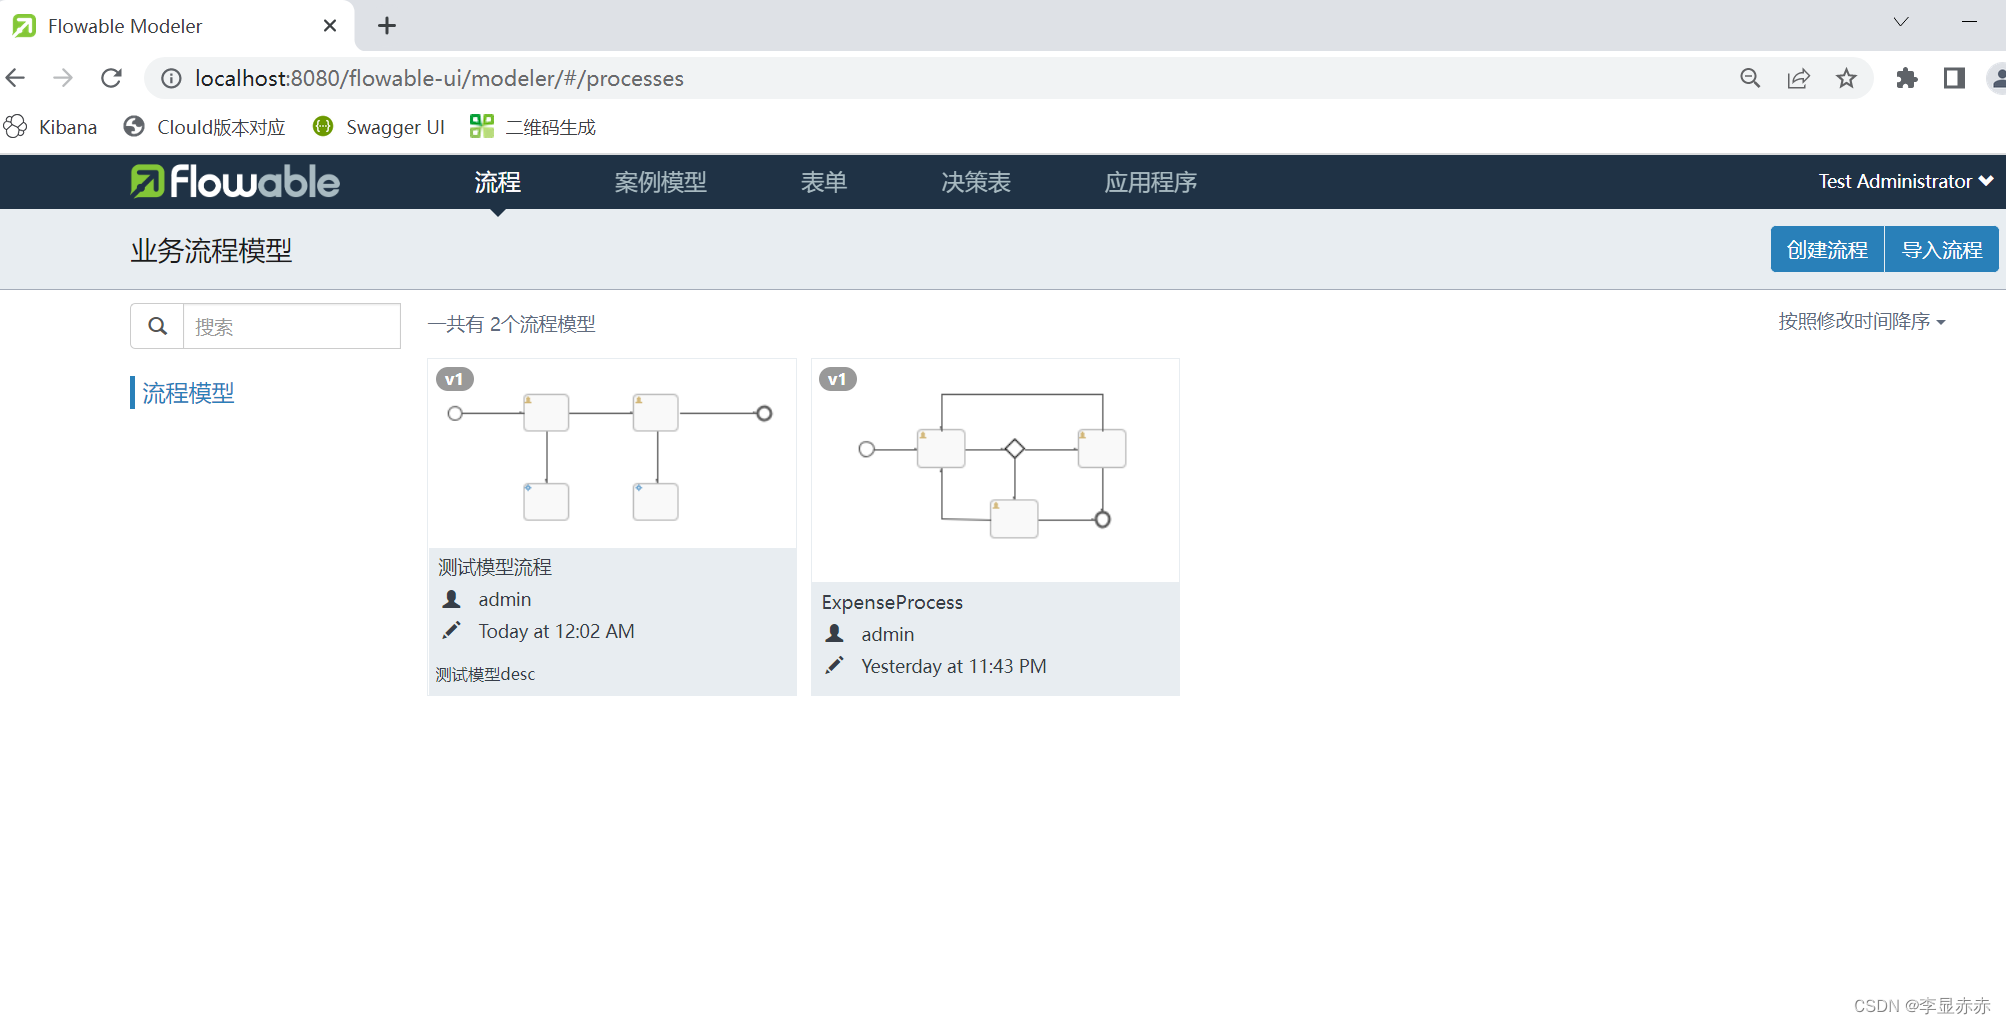Open the Kibana bookmark icon
This screenshot has width=2006, height=1024.
pyautogui.click(x=16, y=126)
